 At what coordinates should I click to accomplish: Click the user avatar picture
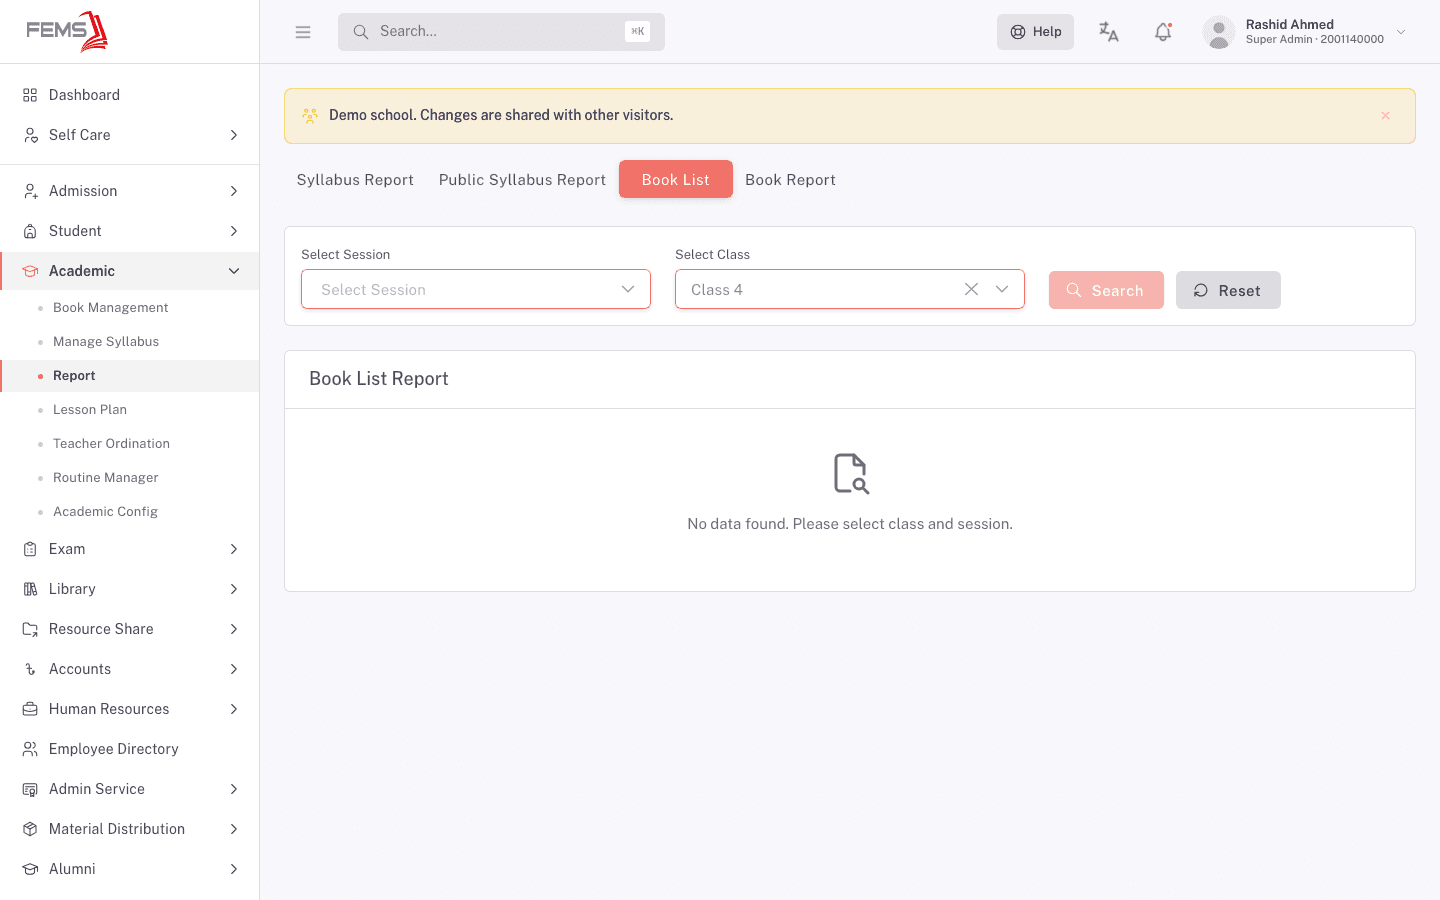click(1218, 32)
